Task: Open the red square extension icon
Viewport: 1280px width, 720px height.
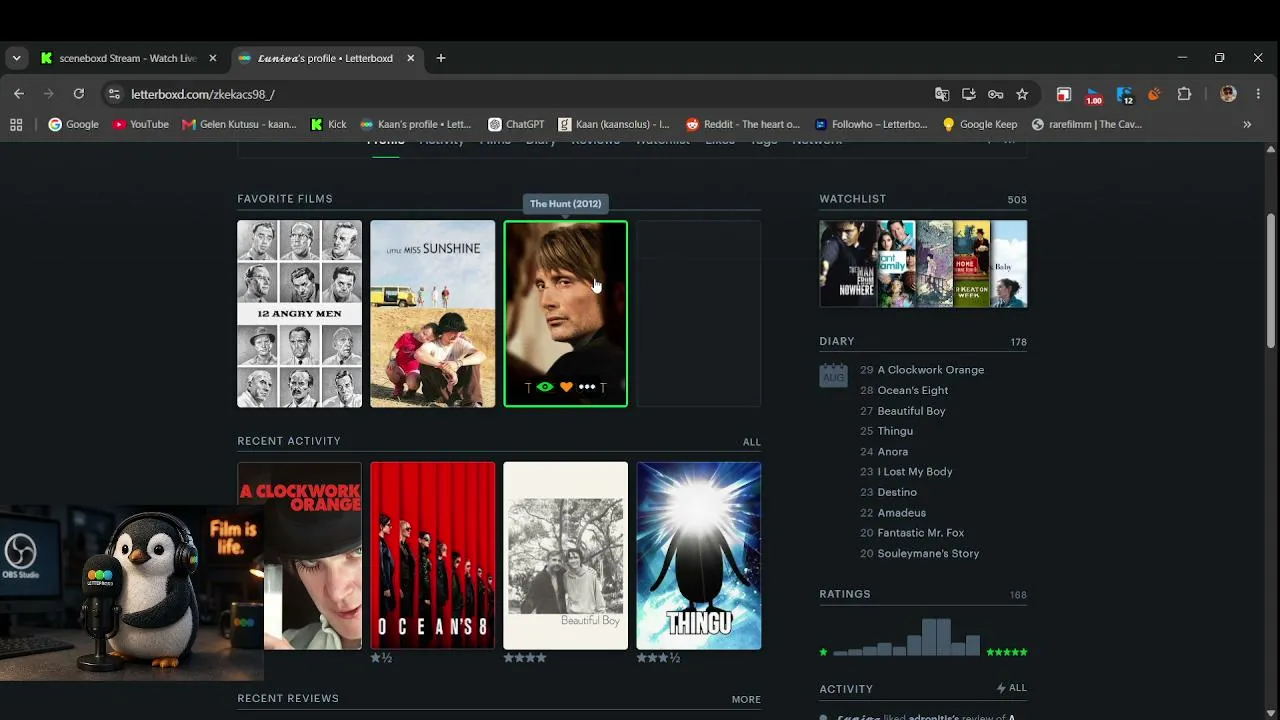Action: pyautogui.click(x=1064, y=94)
